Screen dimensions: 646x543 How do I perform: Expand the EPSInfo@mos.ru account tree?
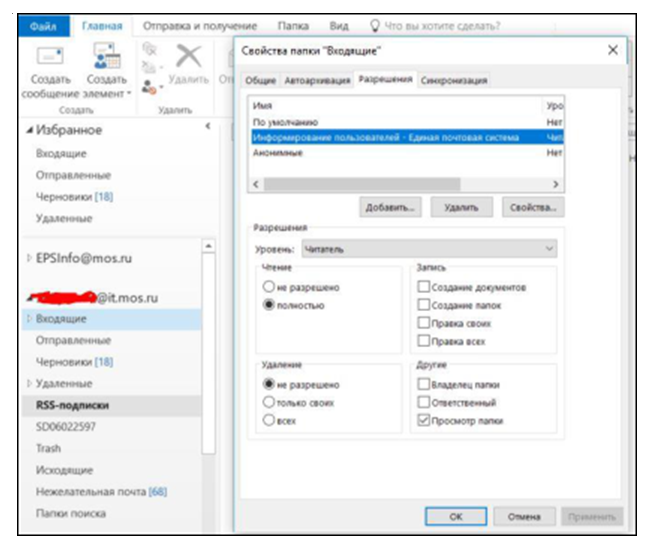point(28,258)
